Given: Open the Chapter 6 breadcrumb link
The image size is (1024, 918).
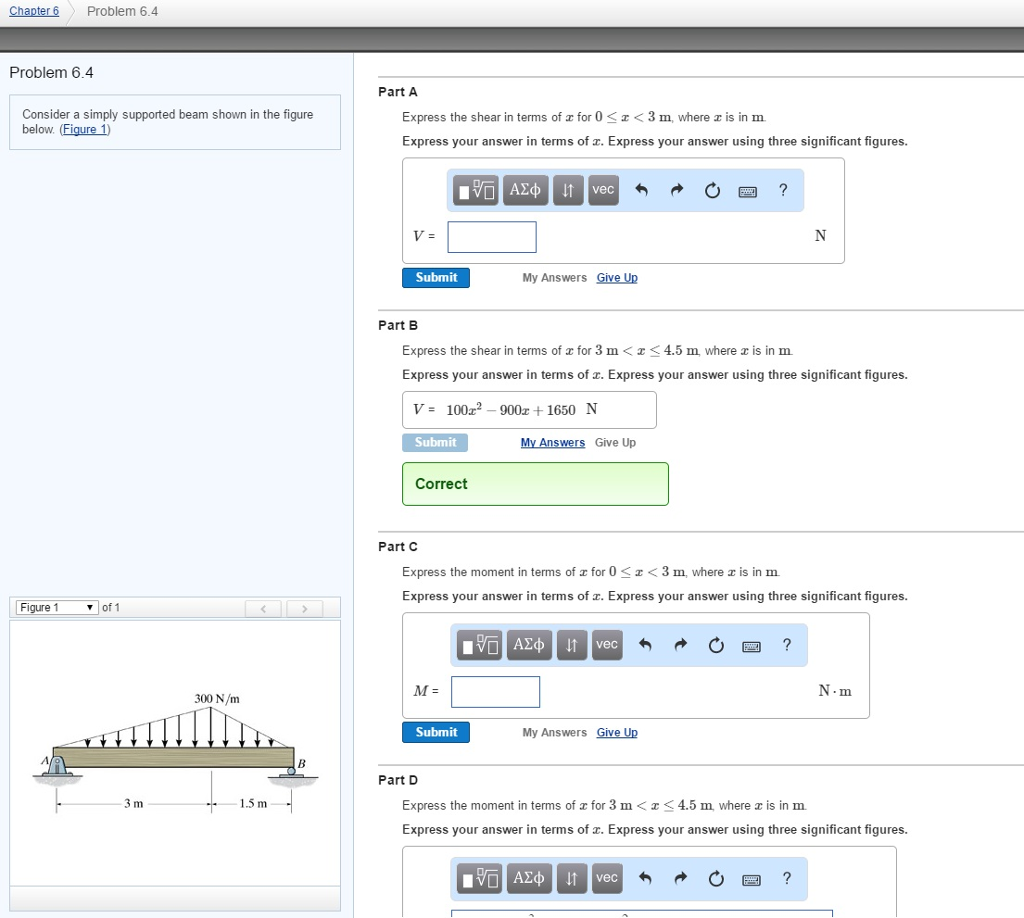Looking at the screenshot, I should coord(34,11).
